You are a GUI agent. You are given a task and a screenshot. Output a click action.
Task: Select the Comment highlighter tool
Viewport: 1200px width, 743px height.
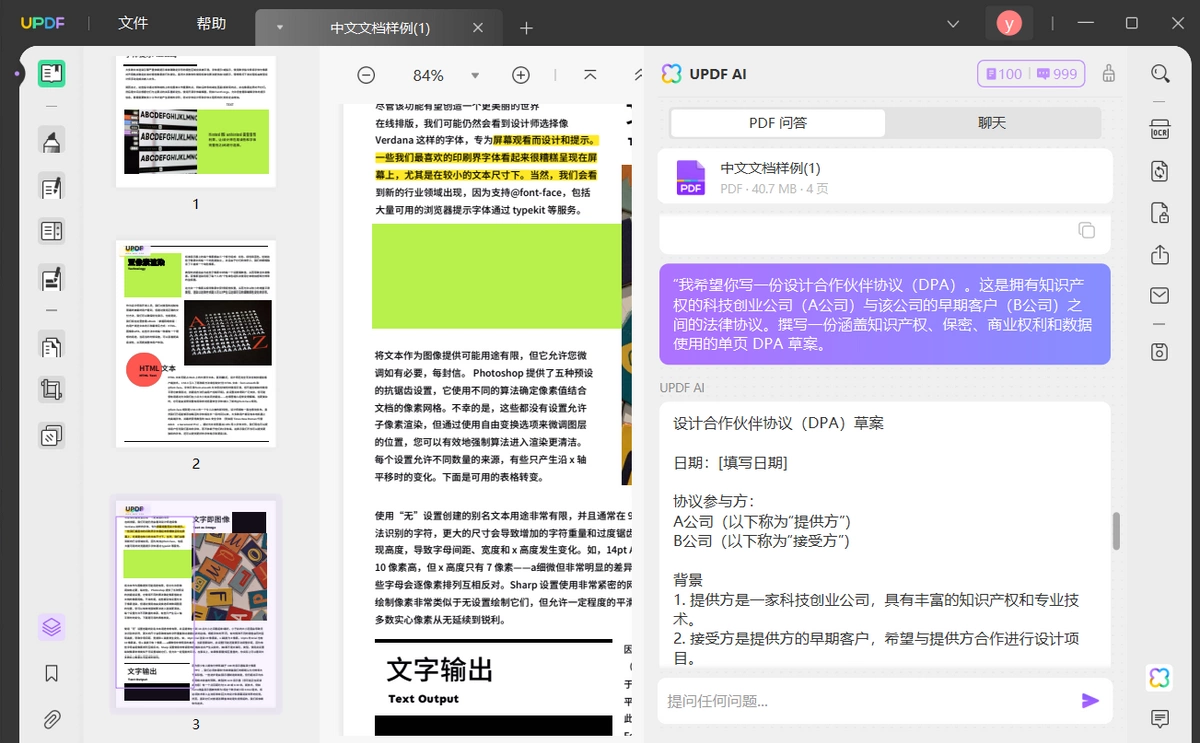click(x=52, y=141)
